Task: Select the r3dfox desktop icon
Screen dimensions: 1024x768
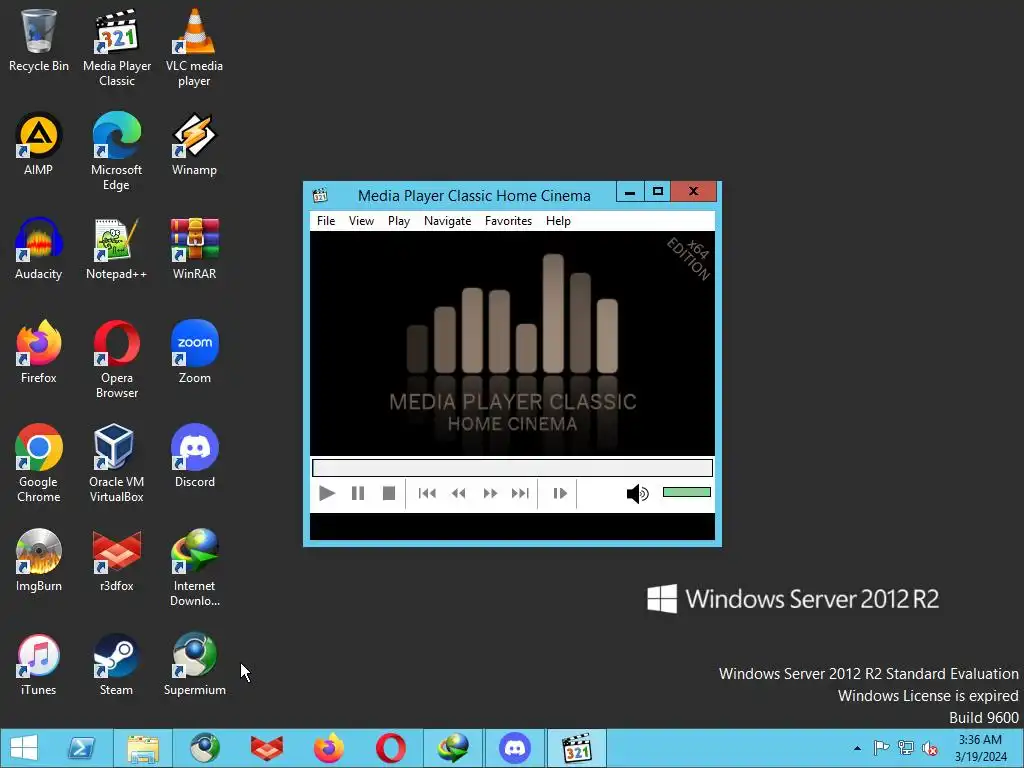Action: click(x=117, y=560)
